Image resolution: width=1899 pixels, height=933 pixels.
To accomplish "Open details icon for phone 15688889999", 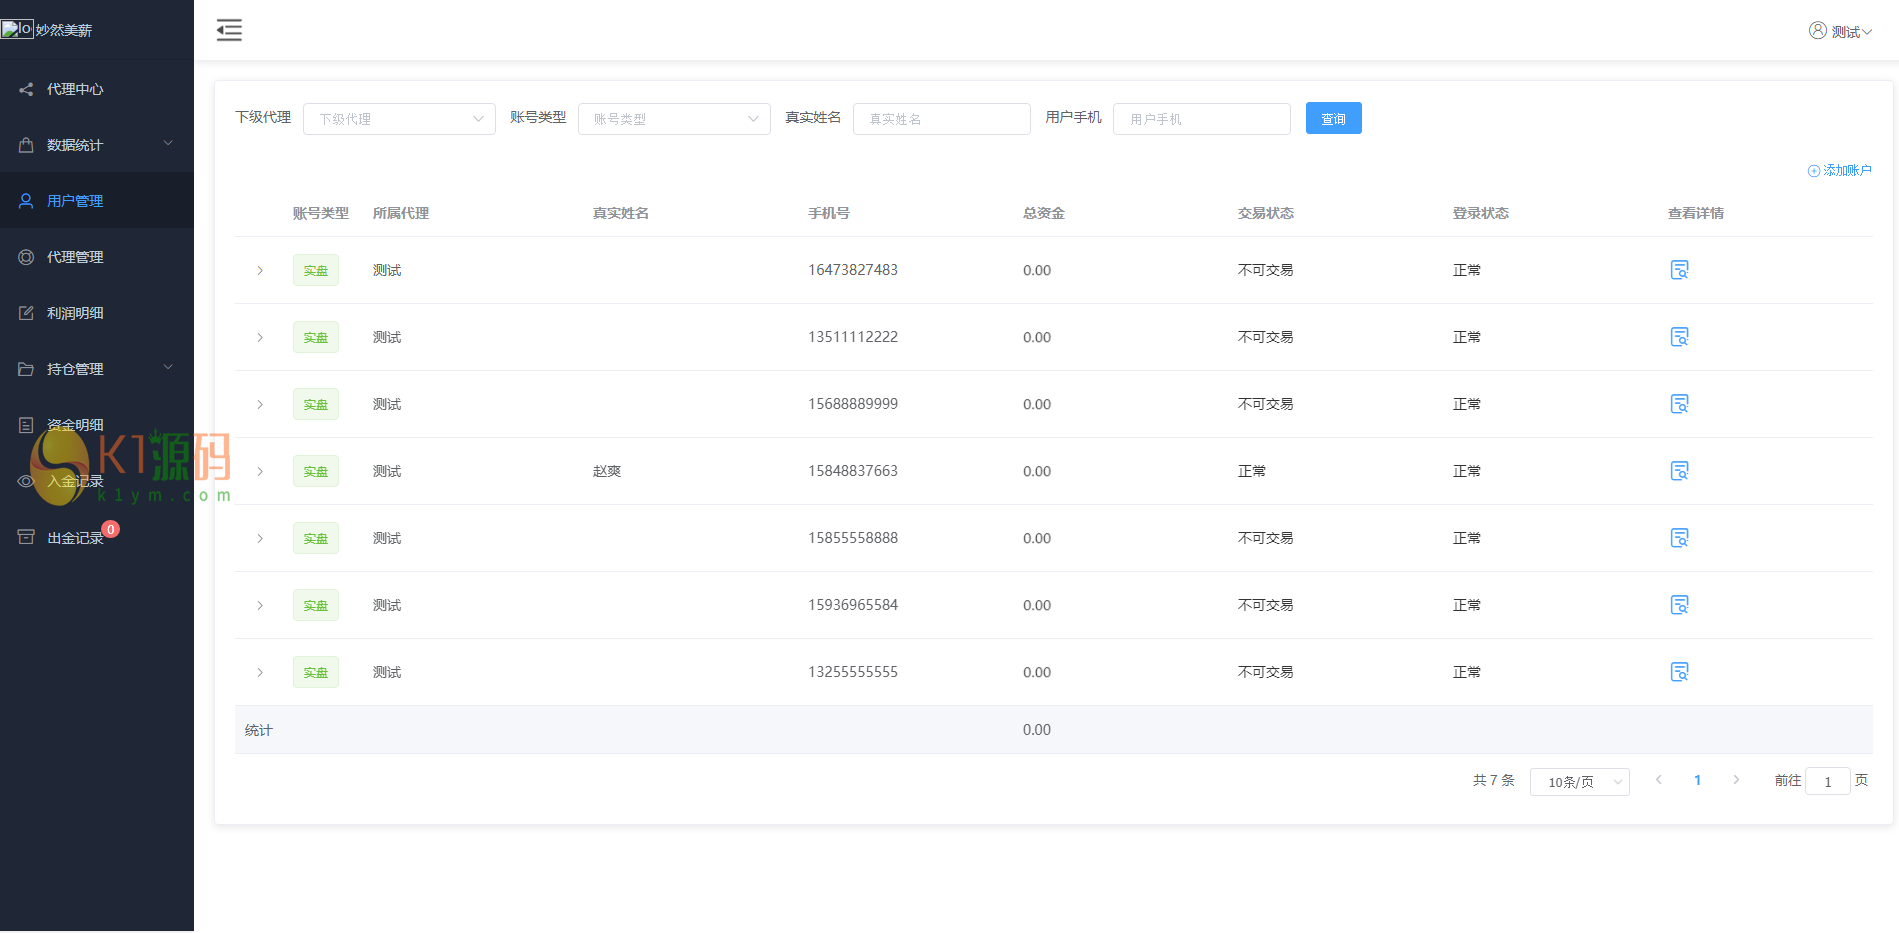I will pos(1679,404).
